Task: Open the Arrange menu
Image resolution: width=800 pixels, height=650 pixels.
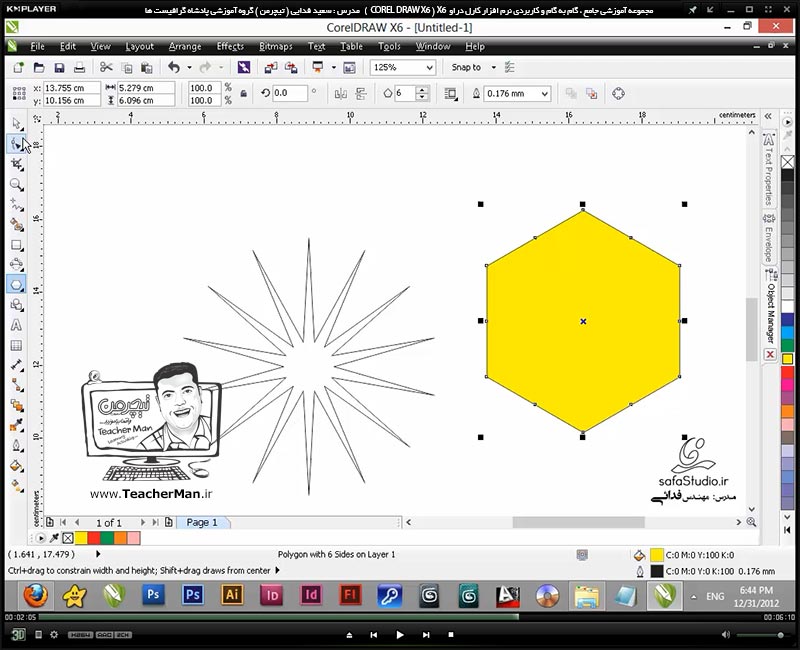Action: [x=185, y=46]
